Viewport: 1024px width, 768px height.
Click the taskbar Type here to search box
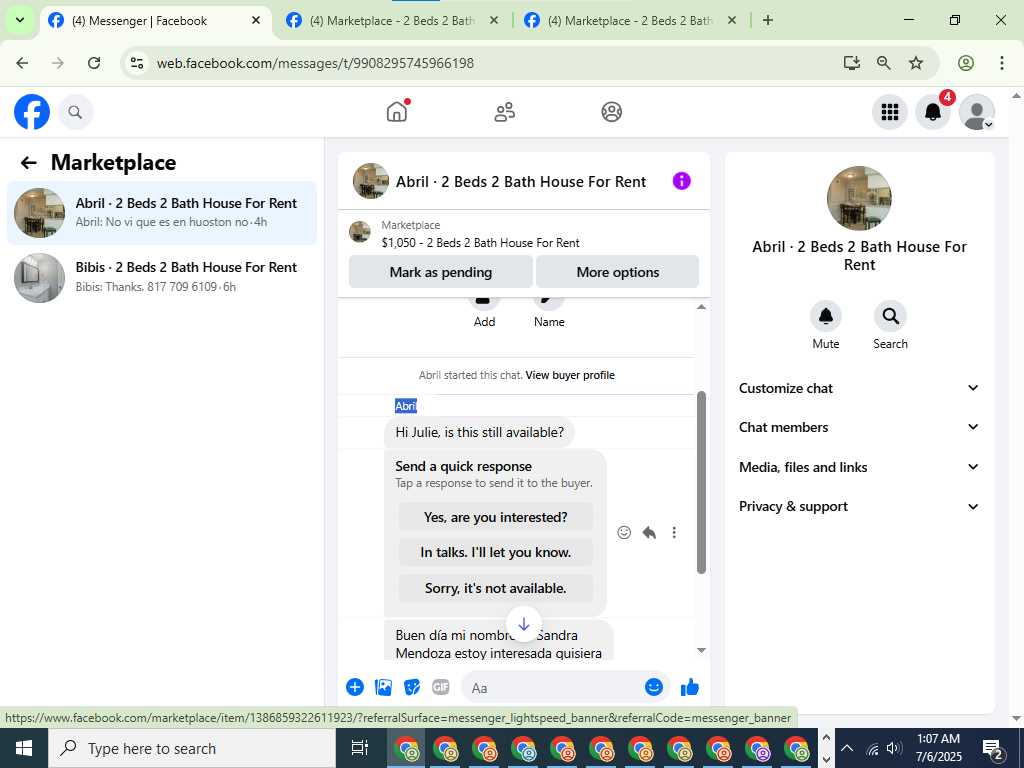(191, 748)
